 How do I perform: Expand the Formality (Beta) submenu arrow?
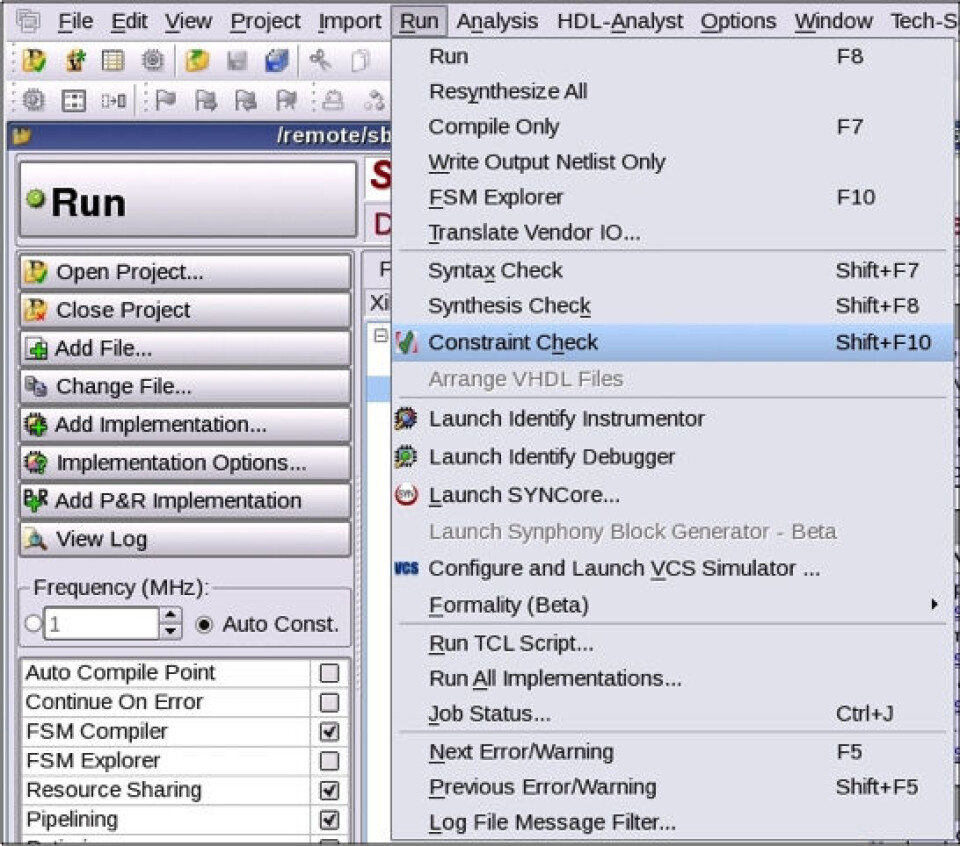tap(934, 605)
